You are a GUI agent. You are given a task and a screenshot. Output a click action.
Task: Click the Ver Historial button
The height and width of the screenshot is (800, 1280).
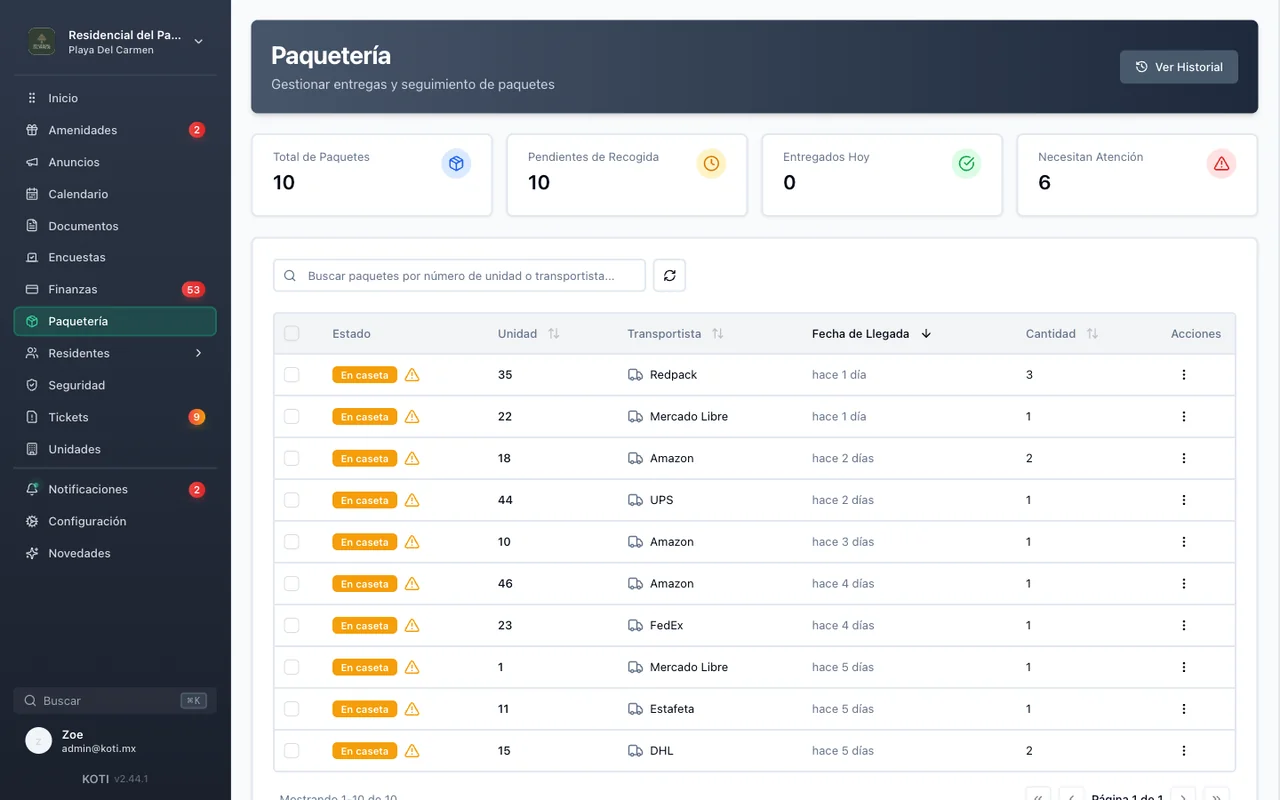click(x=1179, y=67)
